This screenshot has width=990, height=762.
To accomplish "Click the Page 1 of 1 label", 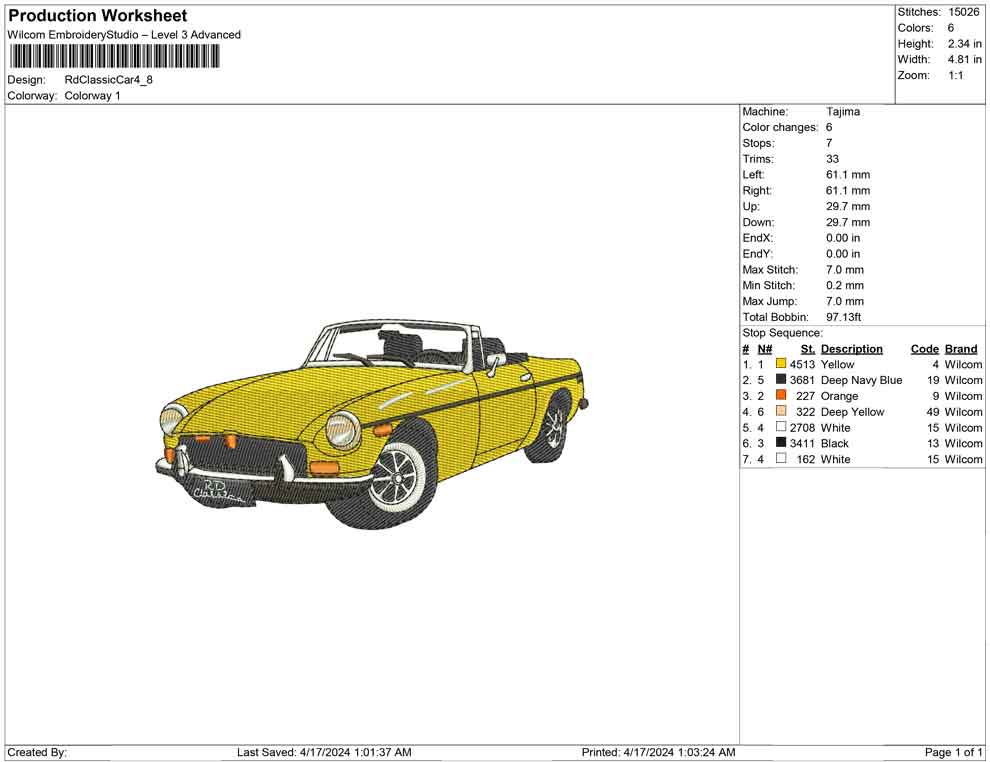I will click(x=952, y=752).
